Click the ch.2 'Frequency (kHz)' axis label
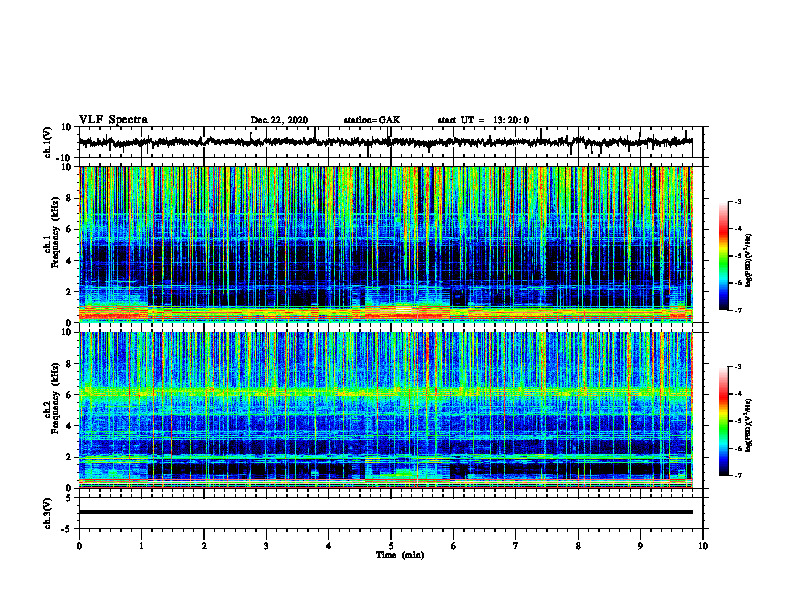The image size is (792, 612). (x=56, y=398)
